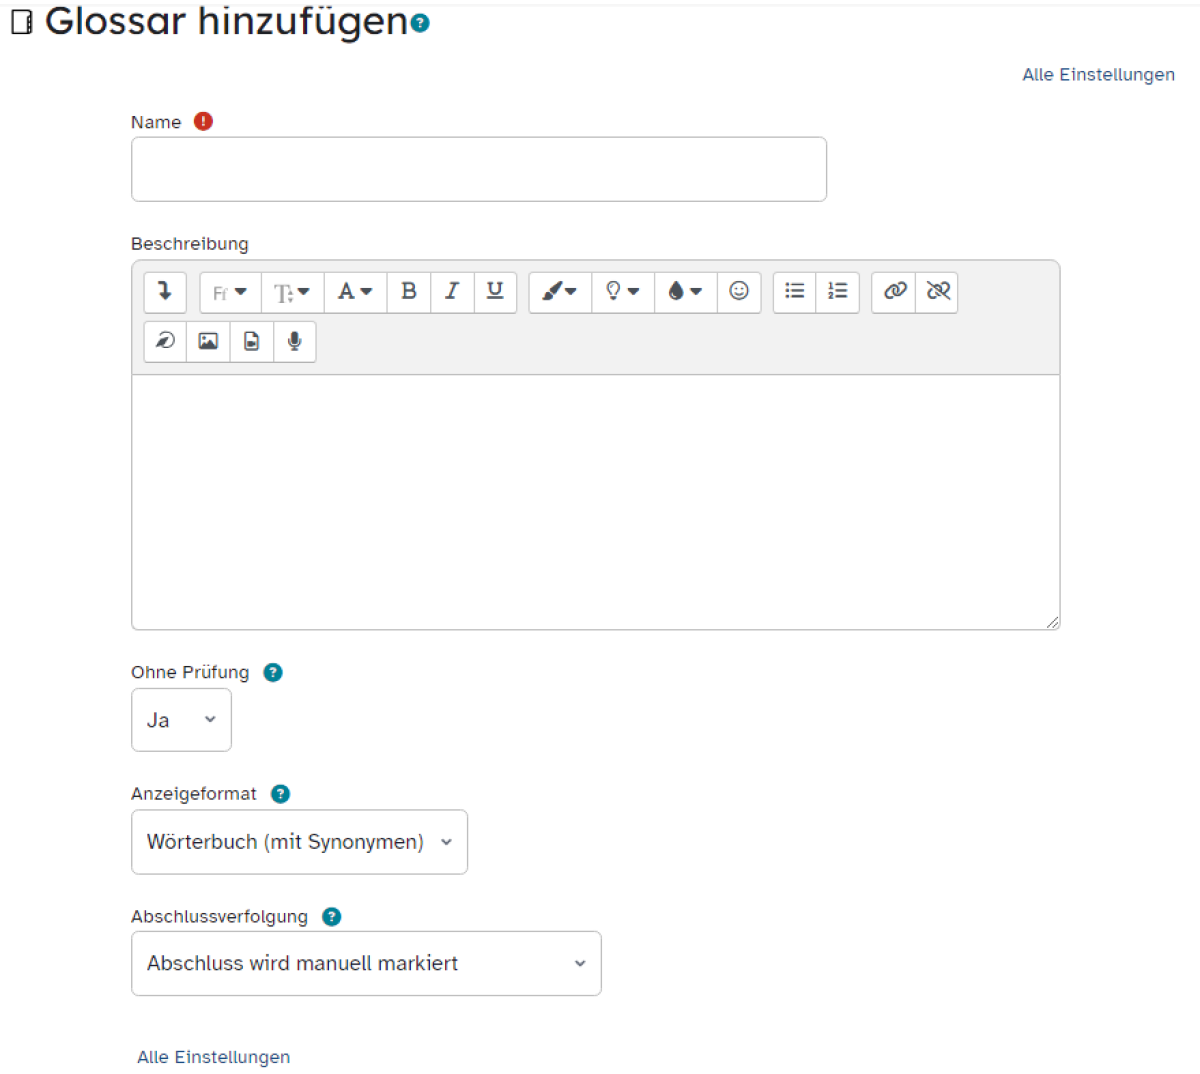Collapse the editor toolbar rows
Image resolution: width=1200 pixels, height=1074 pixels.
pos(164,292)
